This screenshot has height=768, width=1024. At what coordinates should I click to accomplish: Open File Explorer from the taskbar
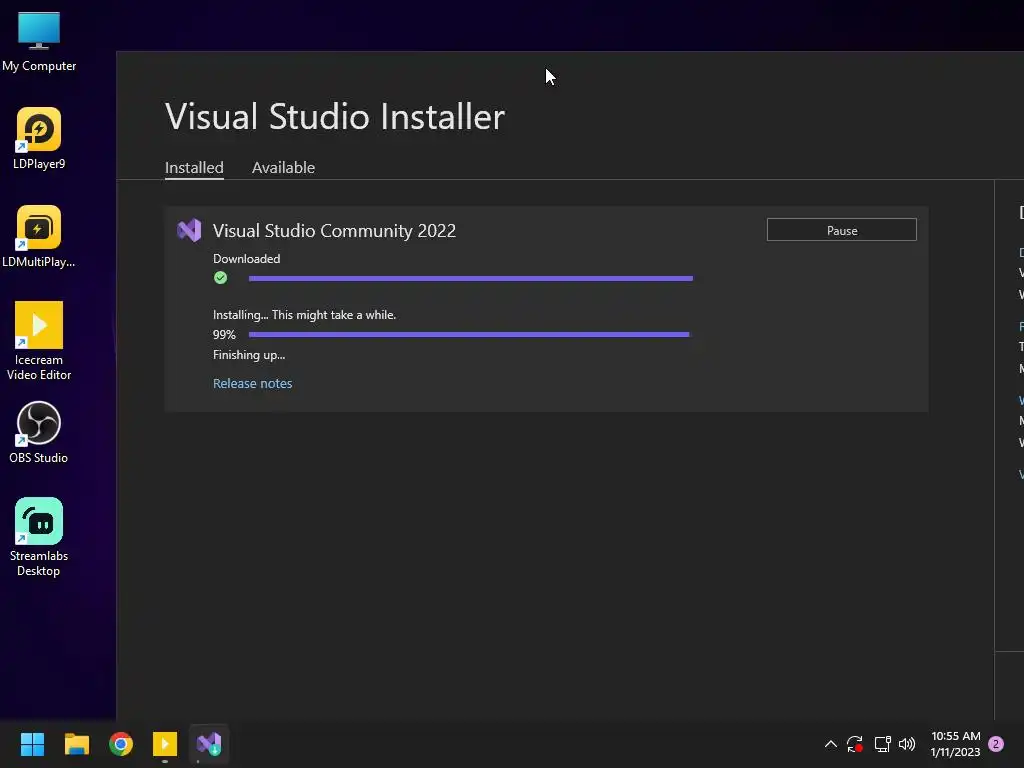pos(76,744)
